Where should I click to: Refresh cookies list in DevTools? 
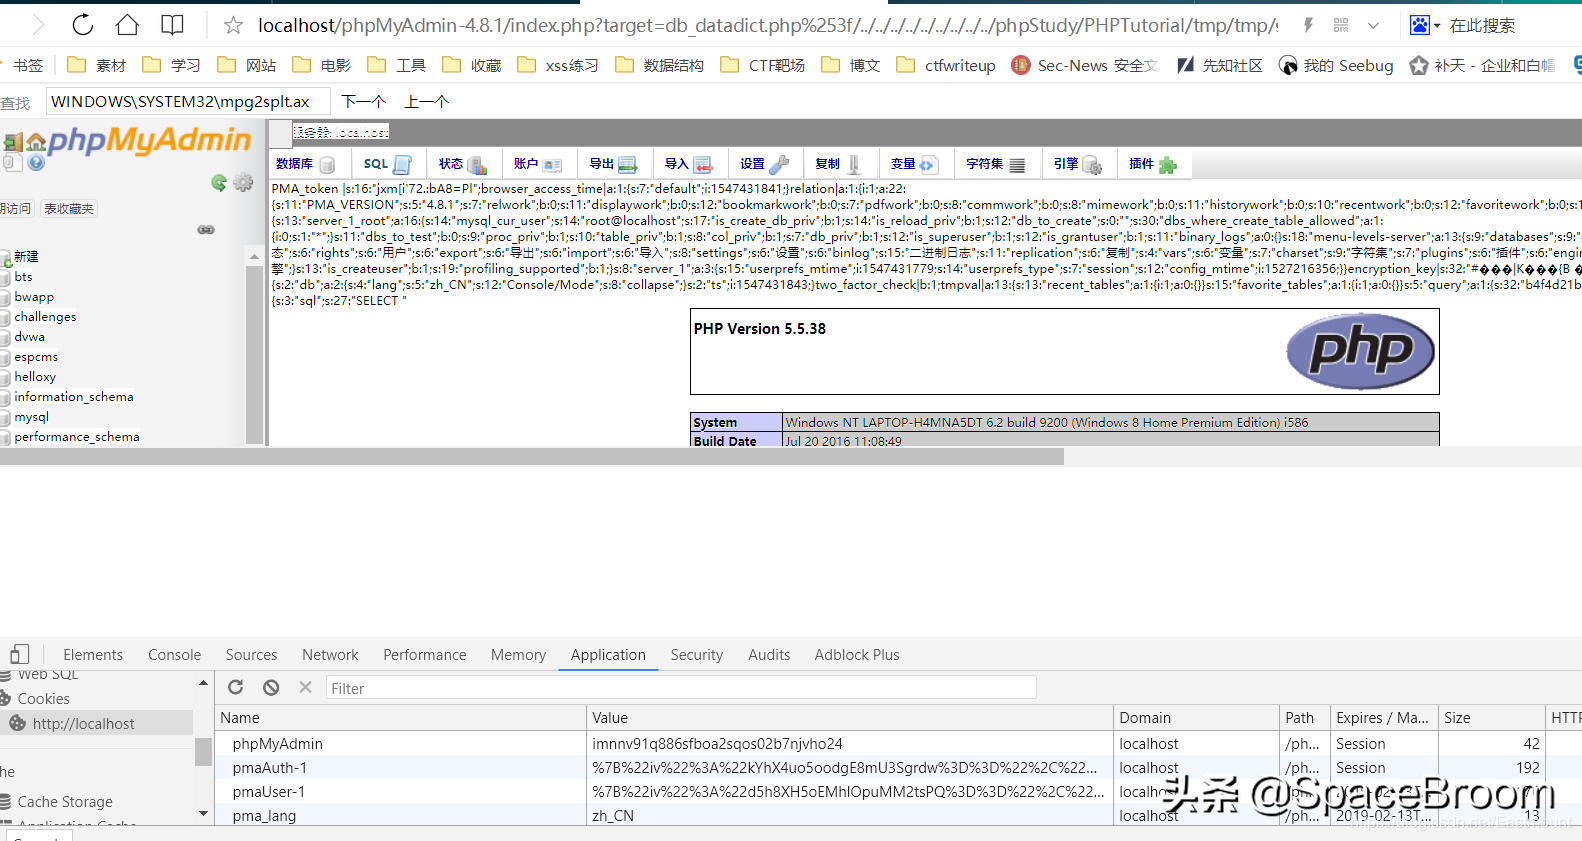point(236,687)
